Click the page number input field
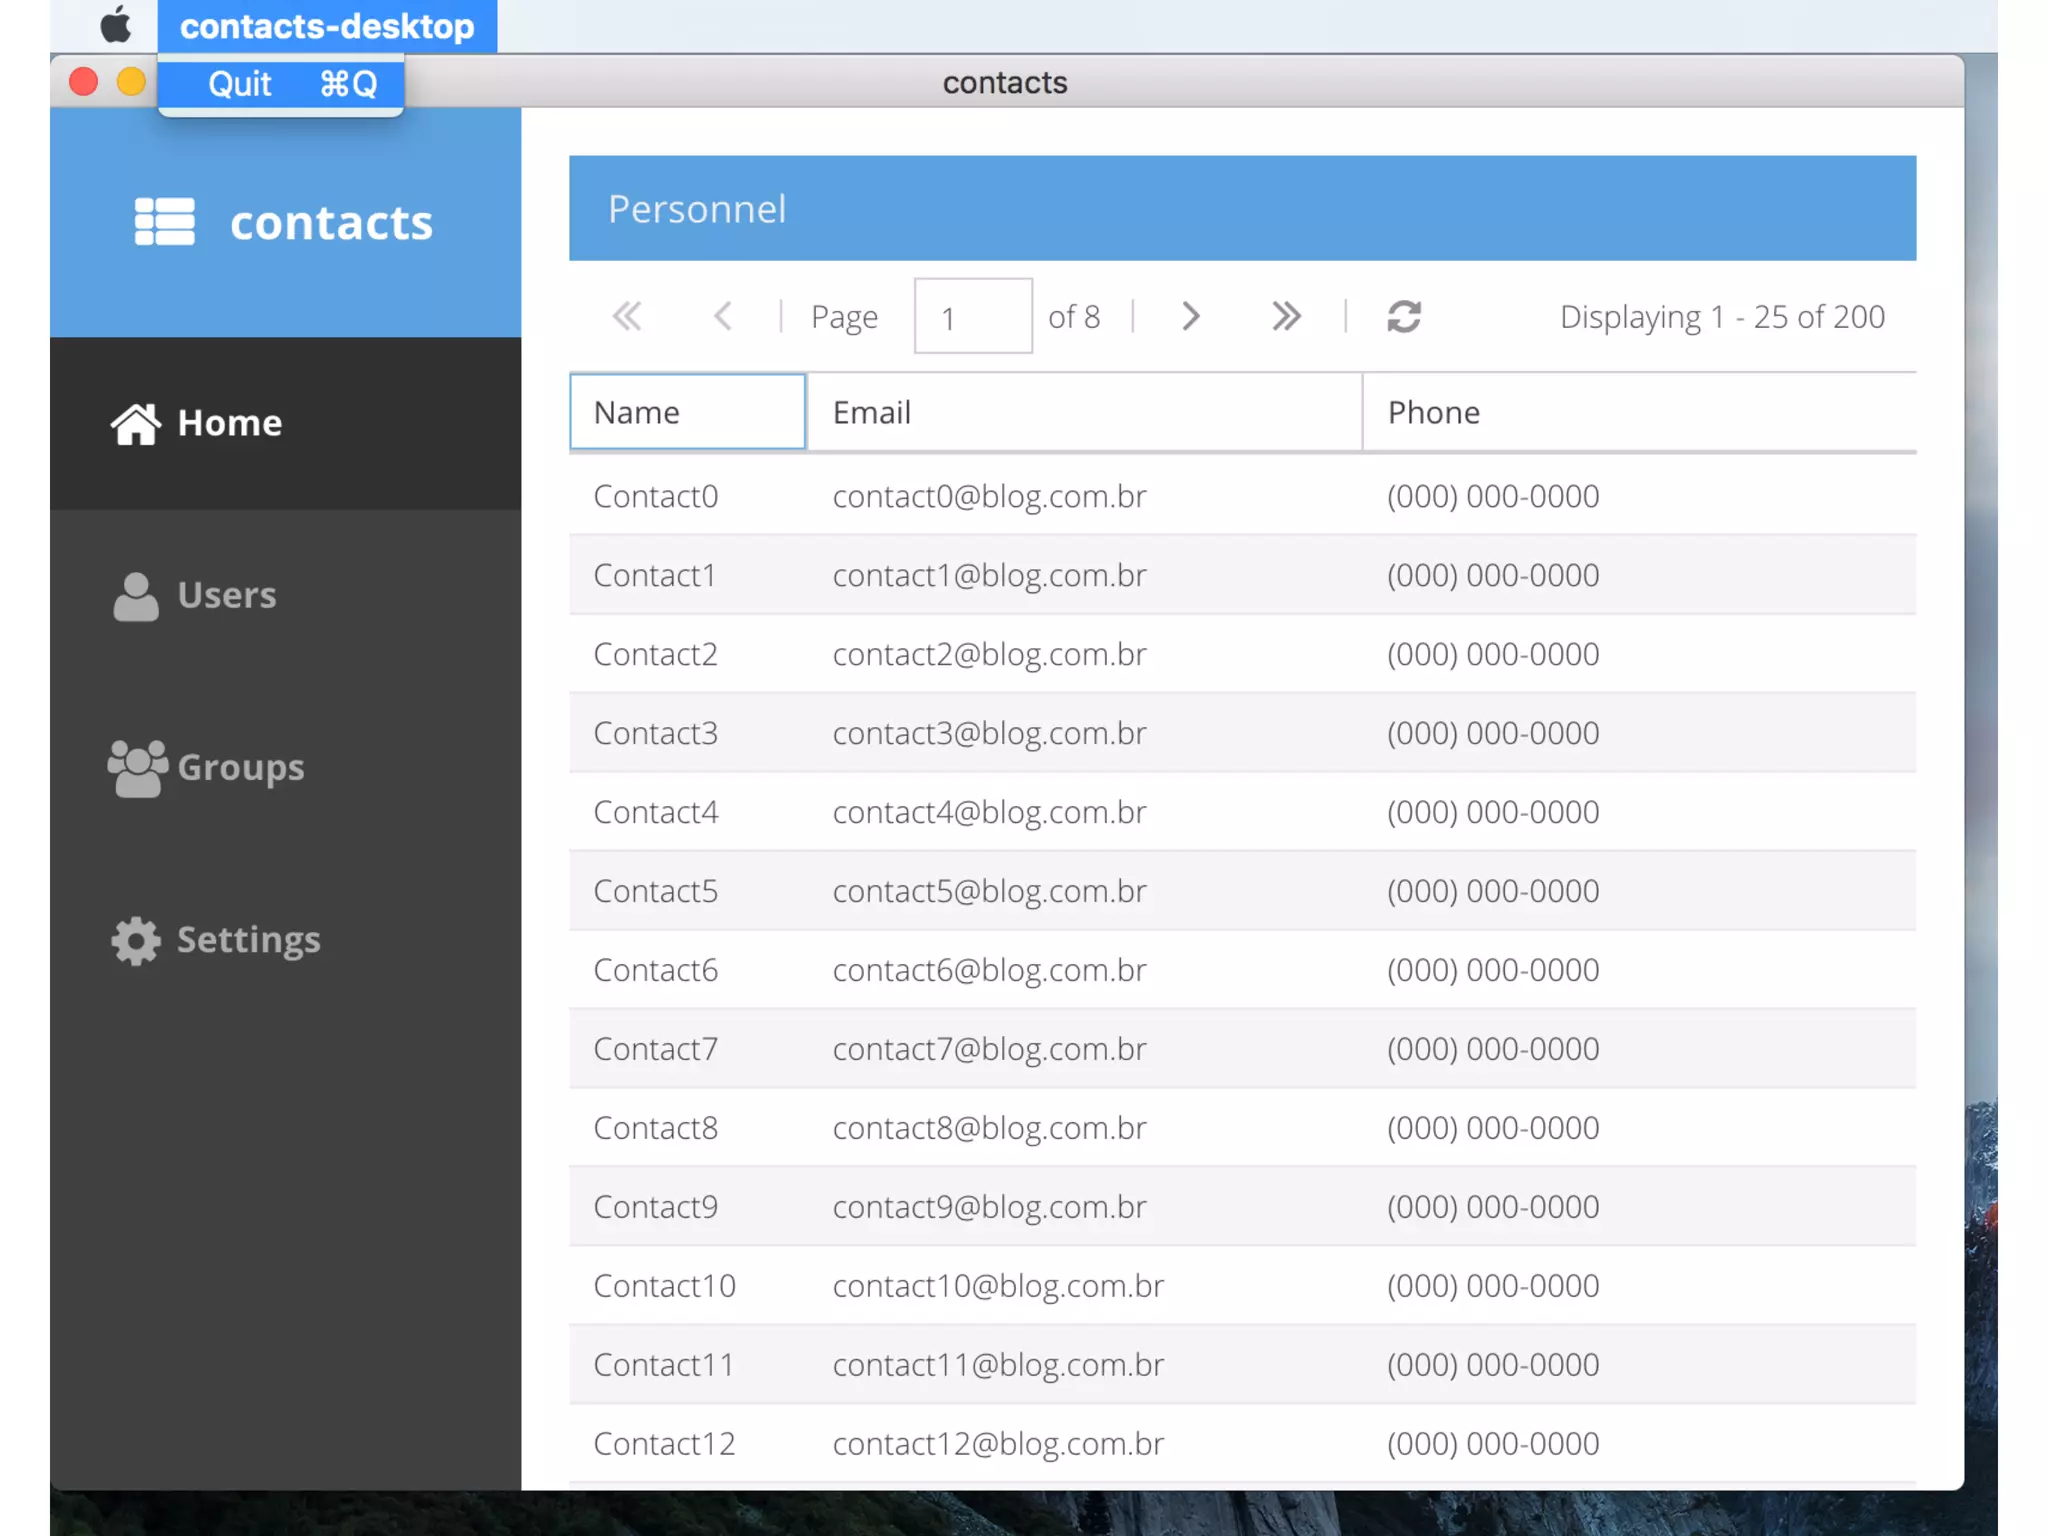The image size is (2048, 1536). (972, 317)
